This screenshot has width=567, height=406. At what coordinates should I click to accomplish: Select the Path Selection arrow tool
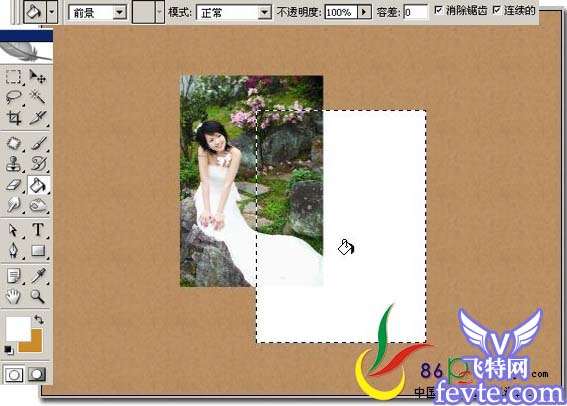click(x=13, y=230)
